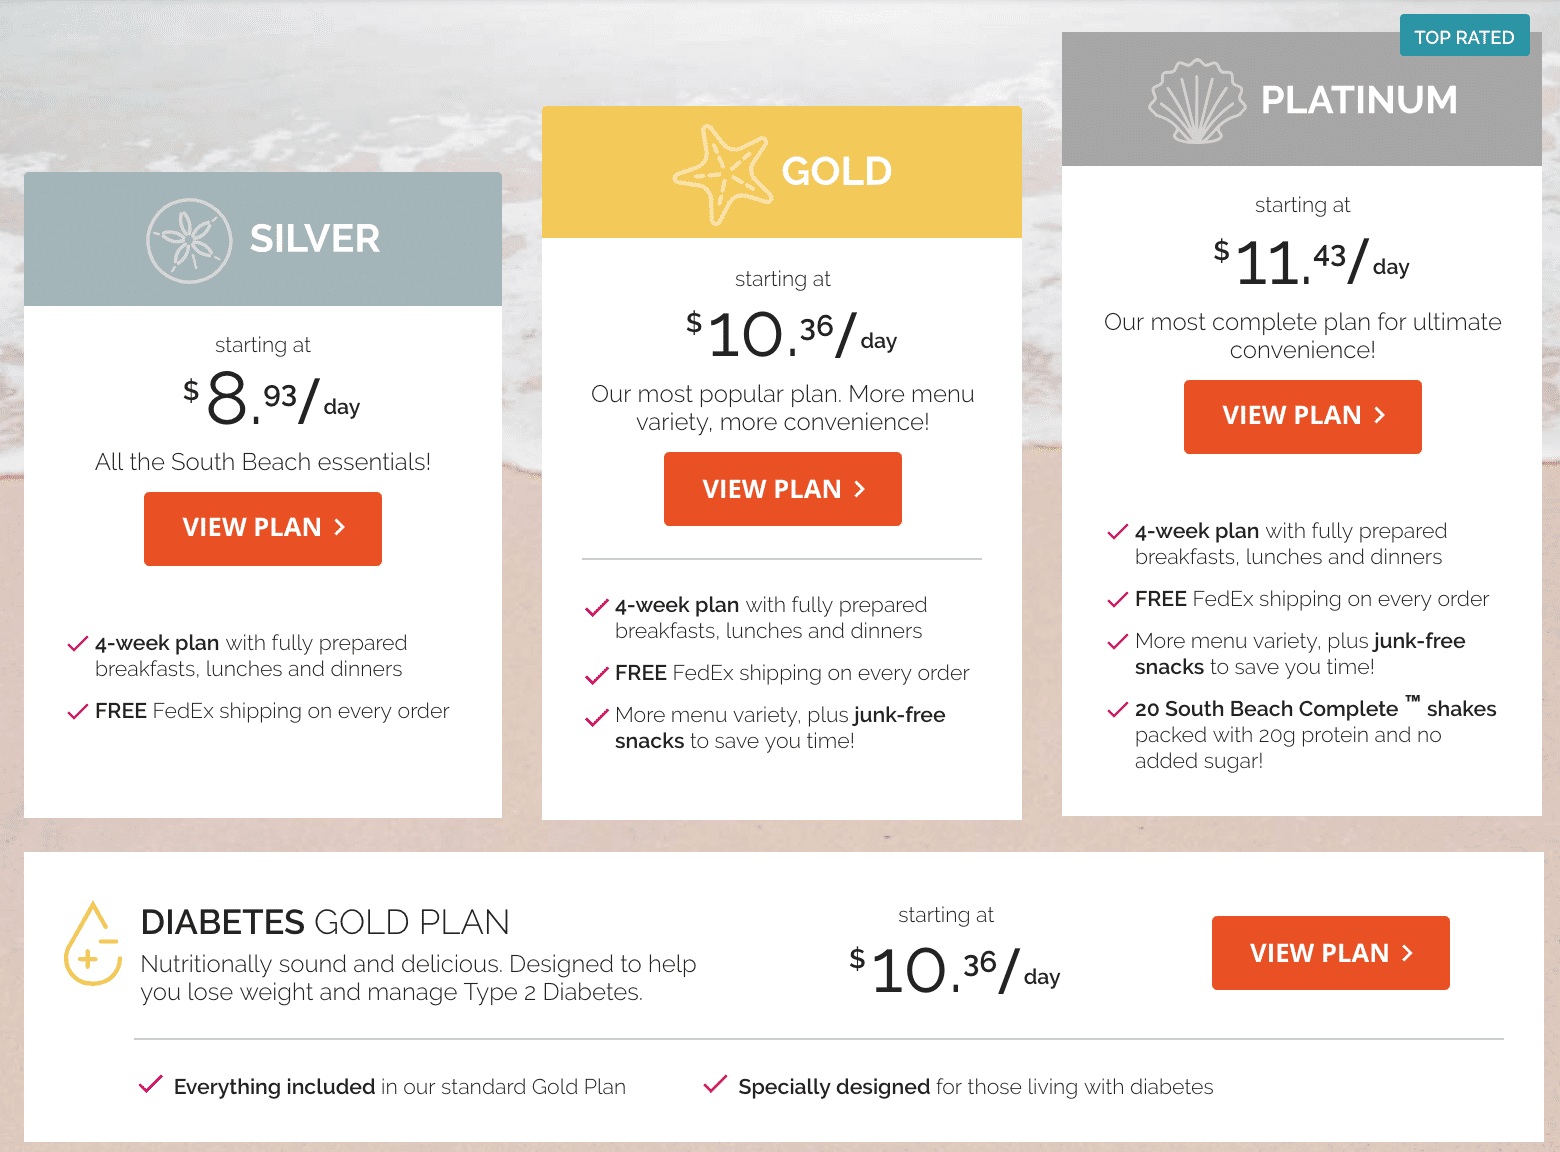Click the Silver plan sand dollar icon
The width and height of the screenshot is (1560, 1152).
pyautogui.click(x=189, y=240)
